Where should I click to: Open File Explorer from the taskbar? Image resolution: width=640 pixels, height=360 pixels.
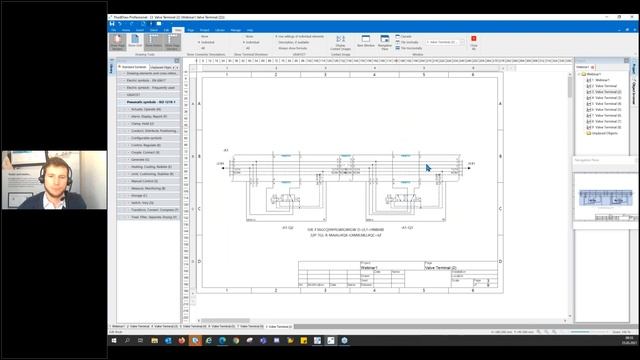(154, 340)
